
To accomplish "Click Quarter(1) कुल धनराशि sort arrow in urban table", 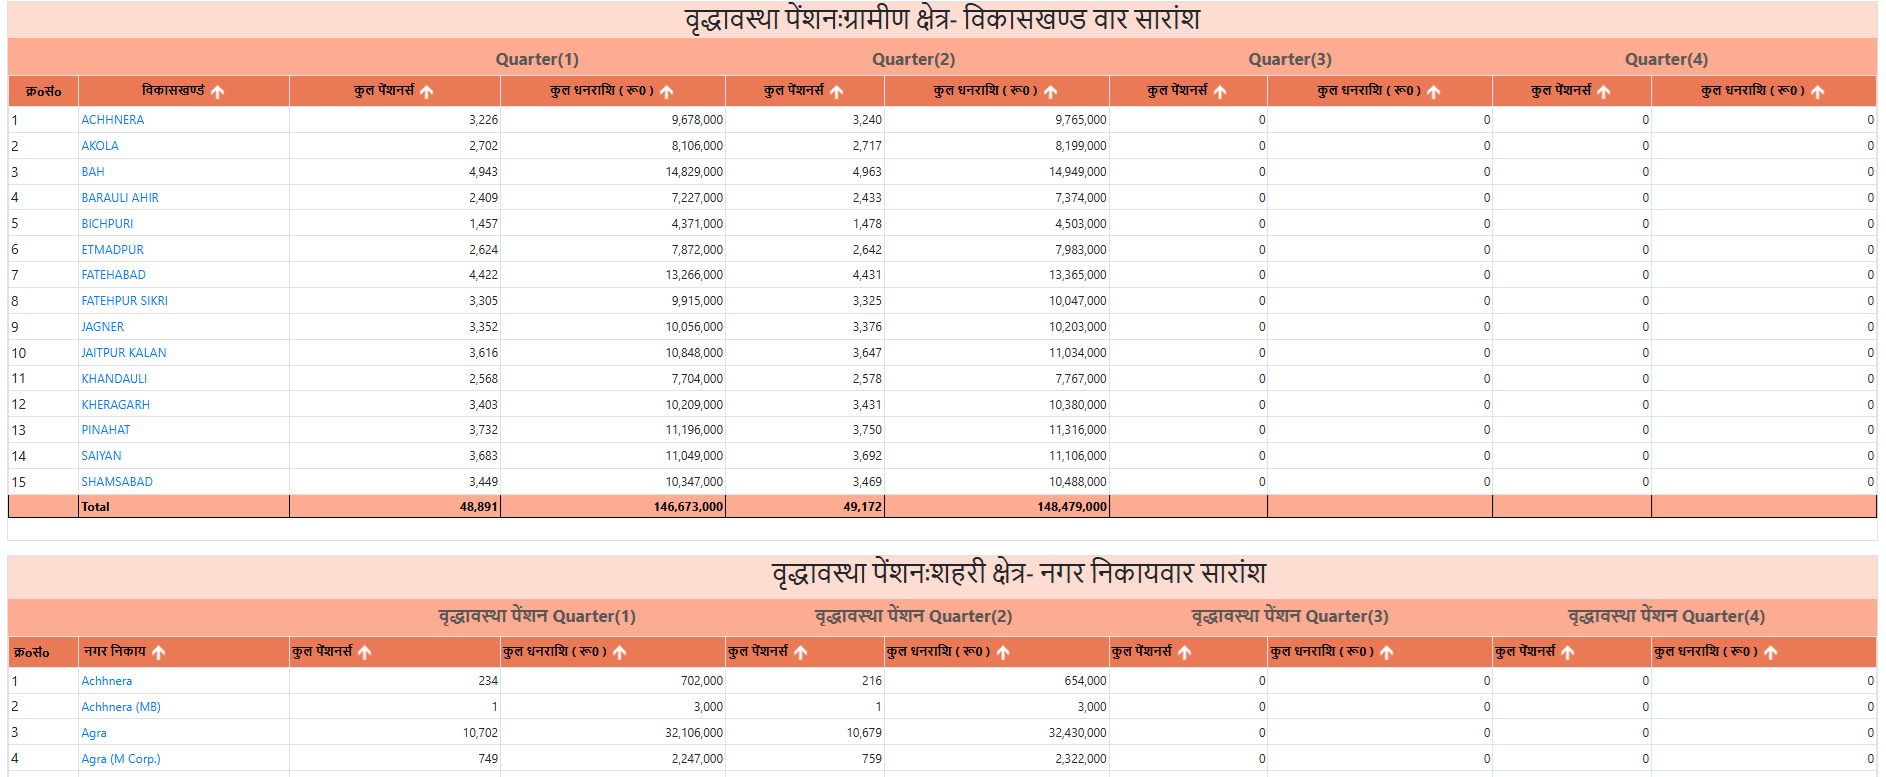I will pyautogui.click(x=620, y=653).
